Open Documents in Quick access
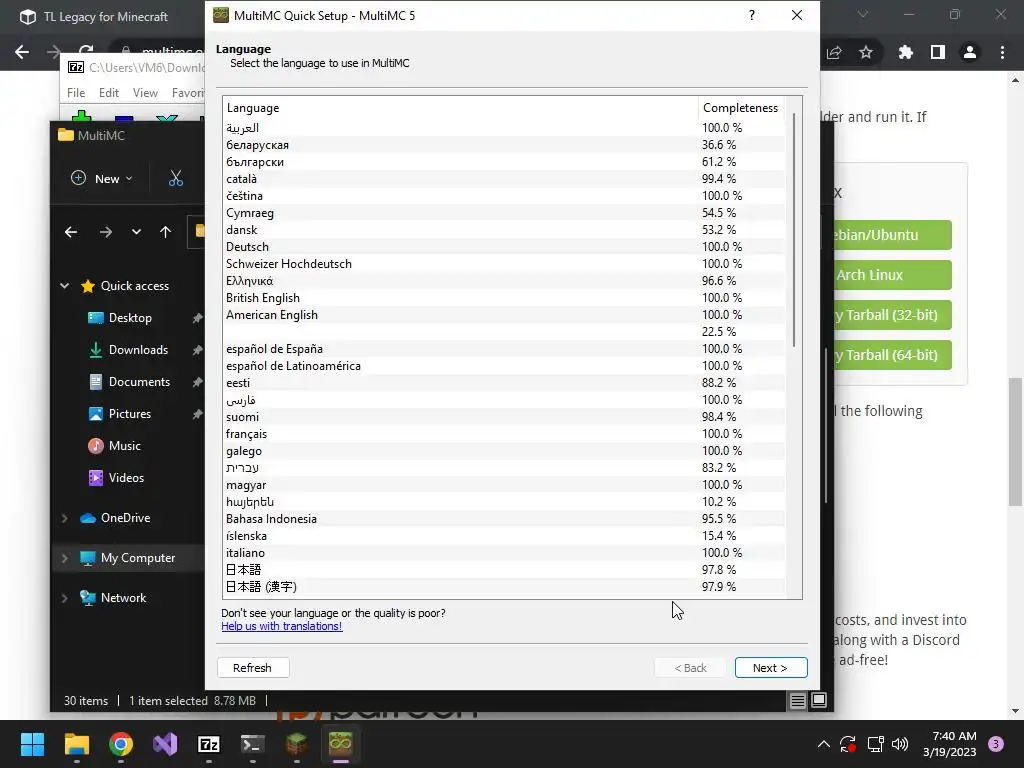Viewport: 1024px width, 768px height. click(139, 382)
